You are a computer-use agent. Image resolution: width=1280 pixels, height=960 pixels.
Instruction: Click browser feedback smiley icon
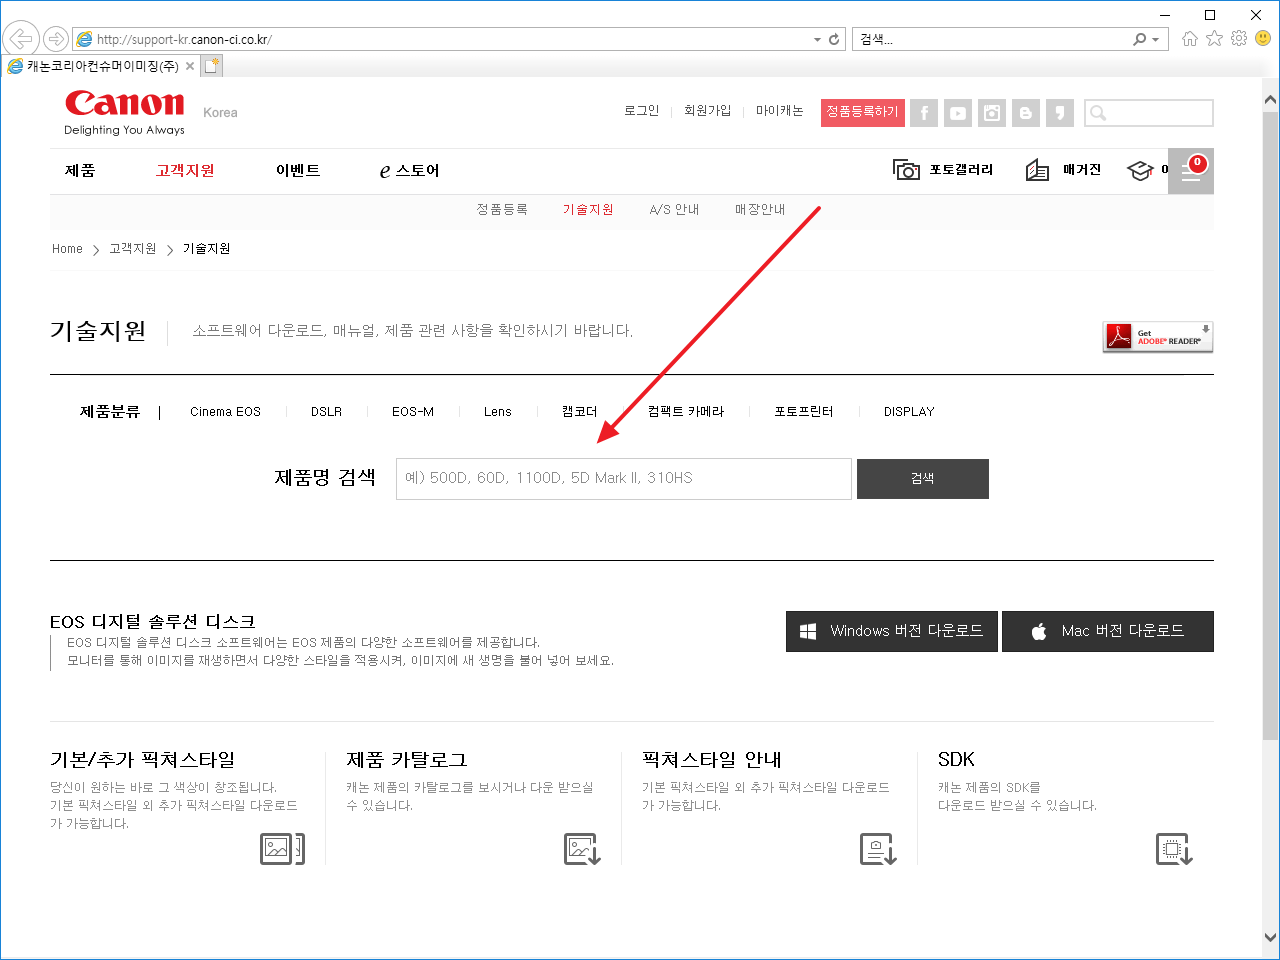point(1263,39)
